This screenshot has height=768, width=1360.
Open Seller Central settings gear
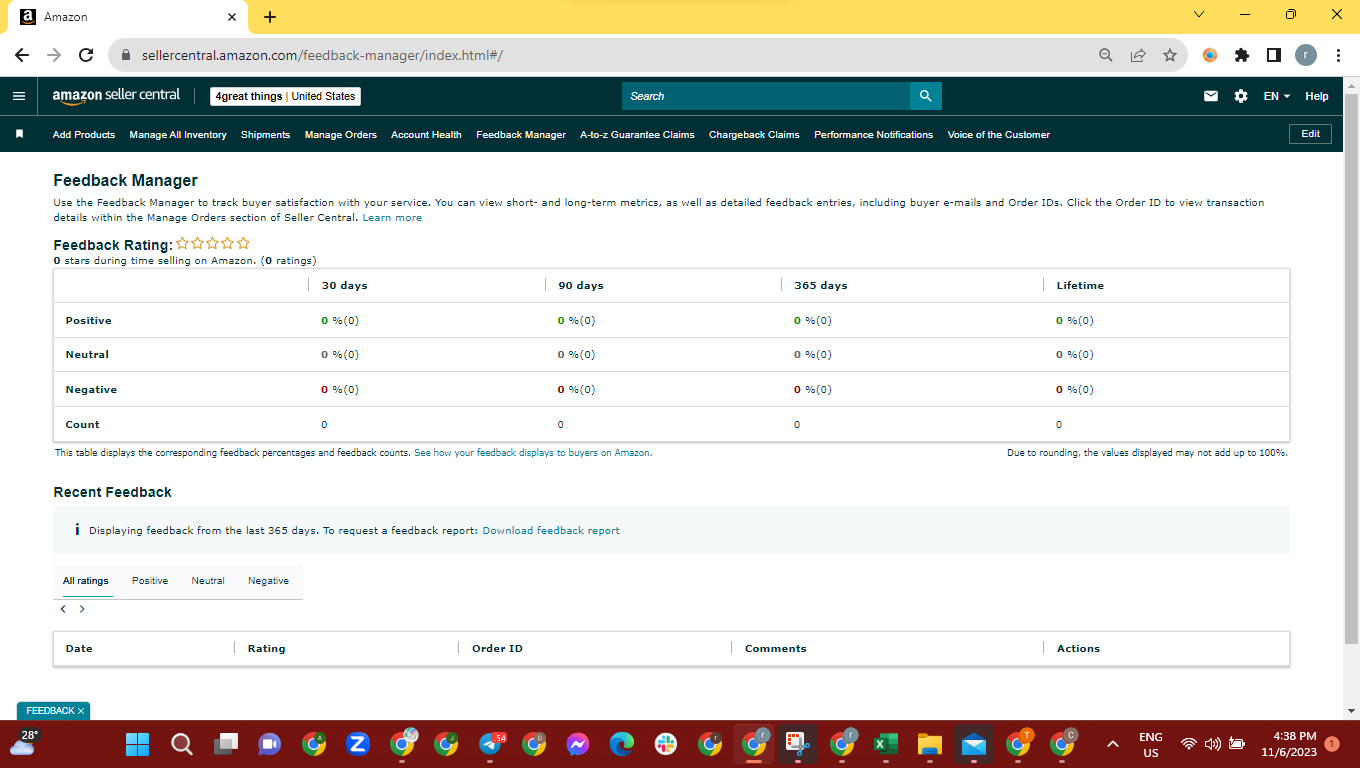coord(1241,96)
